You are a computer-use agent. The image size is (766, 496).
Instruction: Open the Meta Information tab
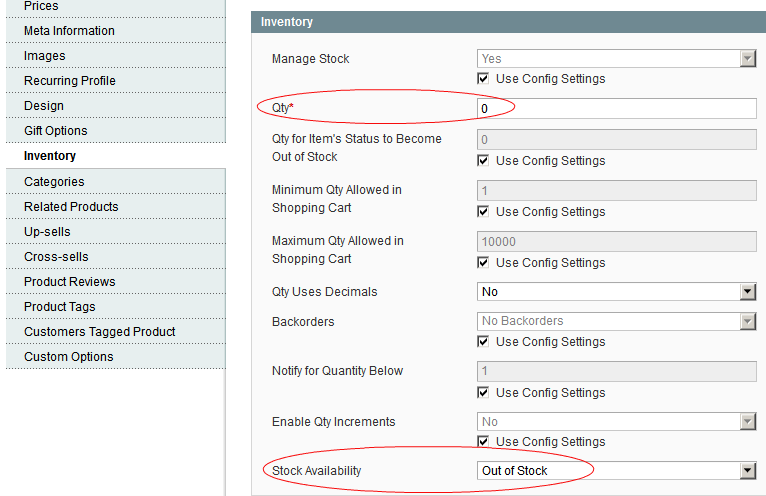(x=116, y=31)
